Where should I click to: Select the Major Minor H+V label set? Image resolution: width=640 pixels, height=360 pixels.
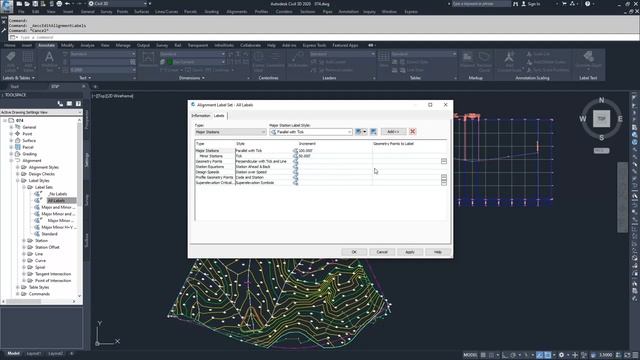point(59,227)
